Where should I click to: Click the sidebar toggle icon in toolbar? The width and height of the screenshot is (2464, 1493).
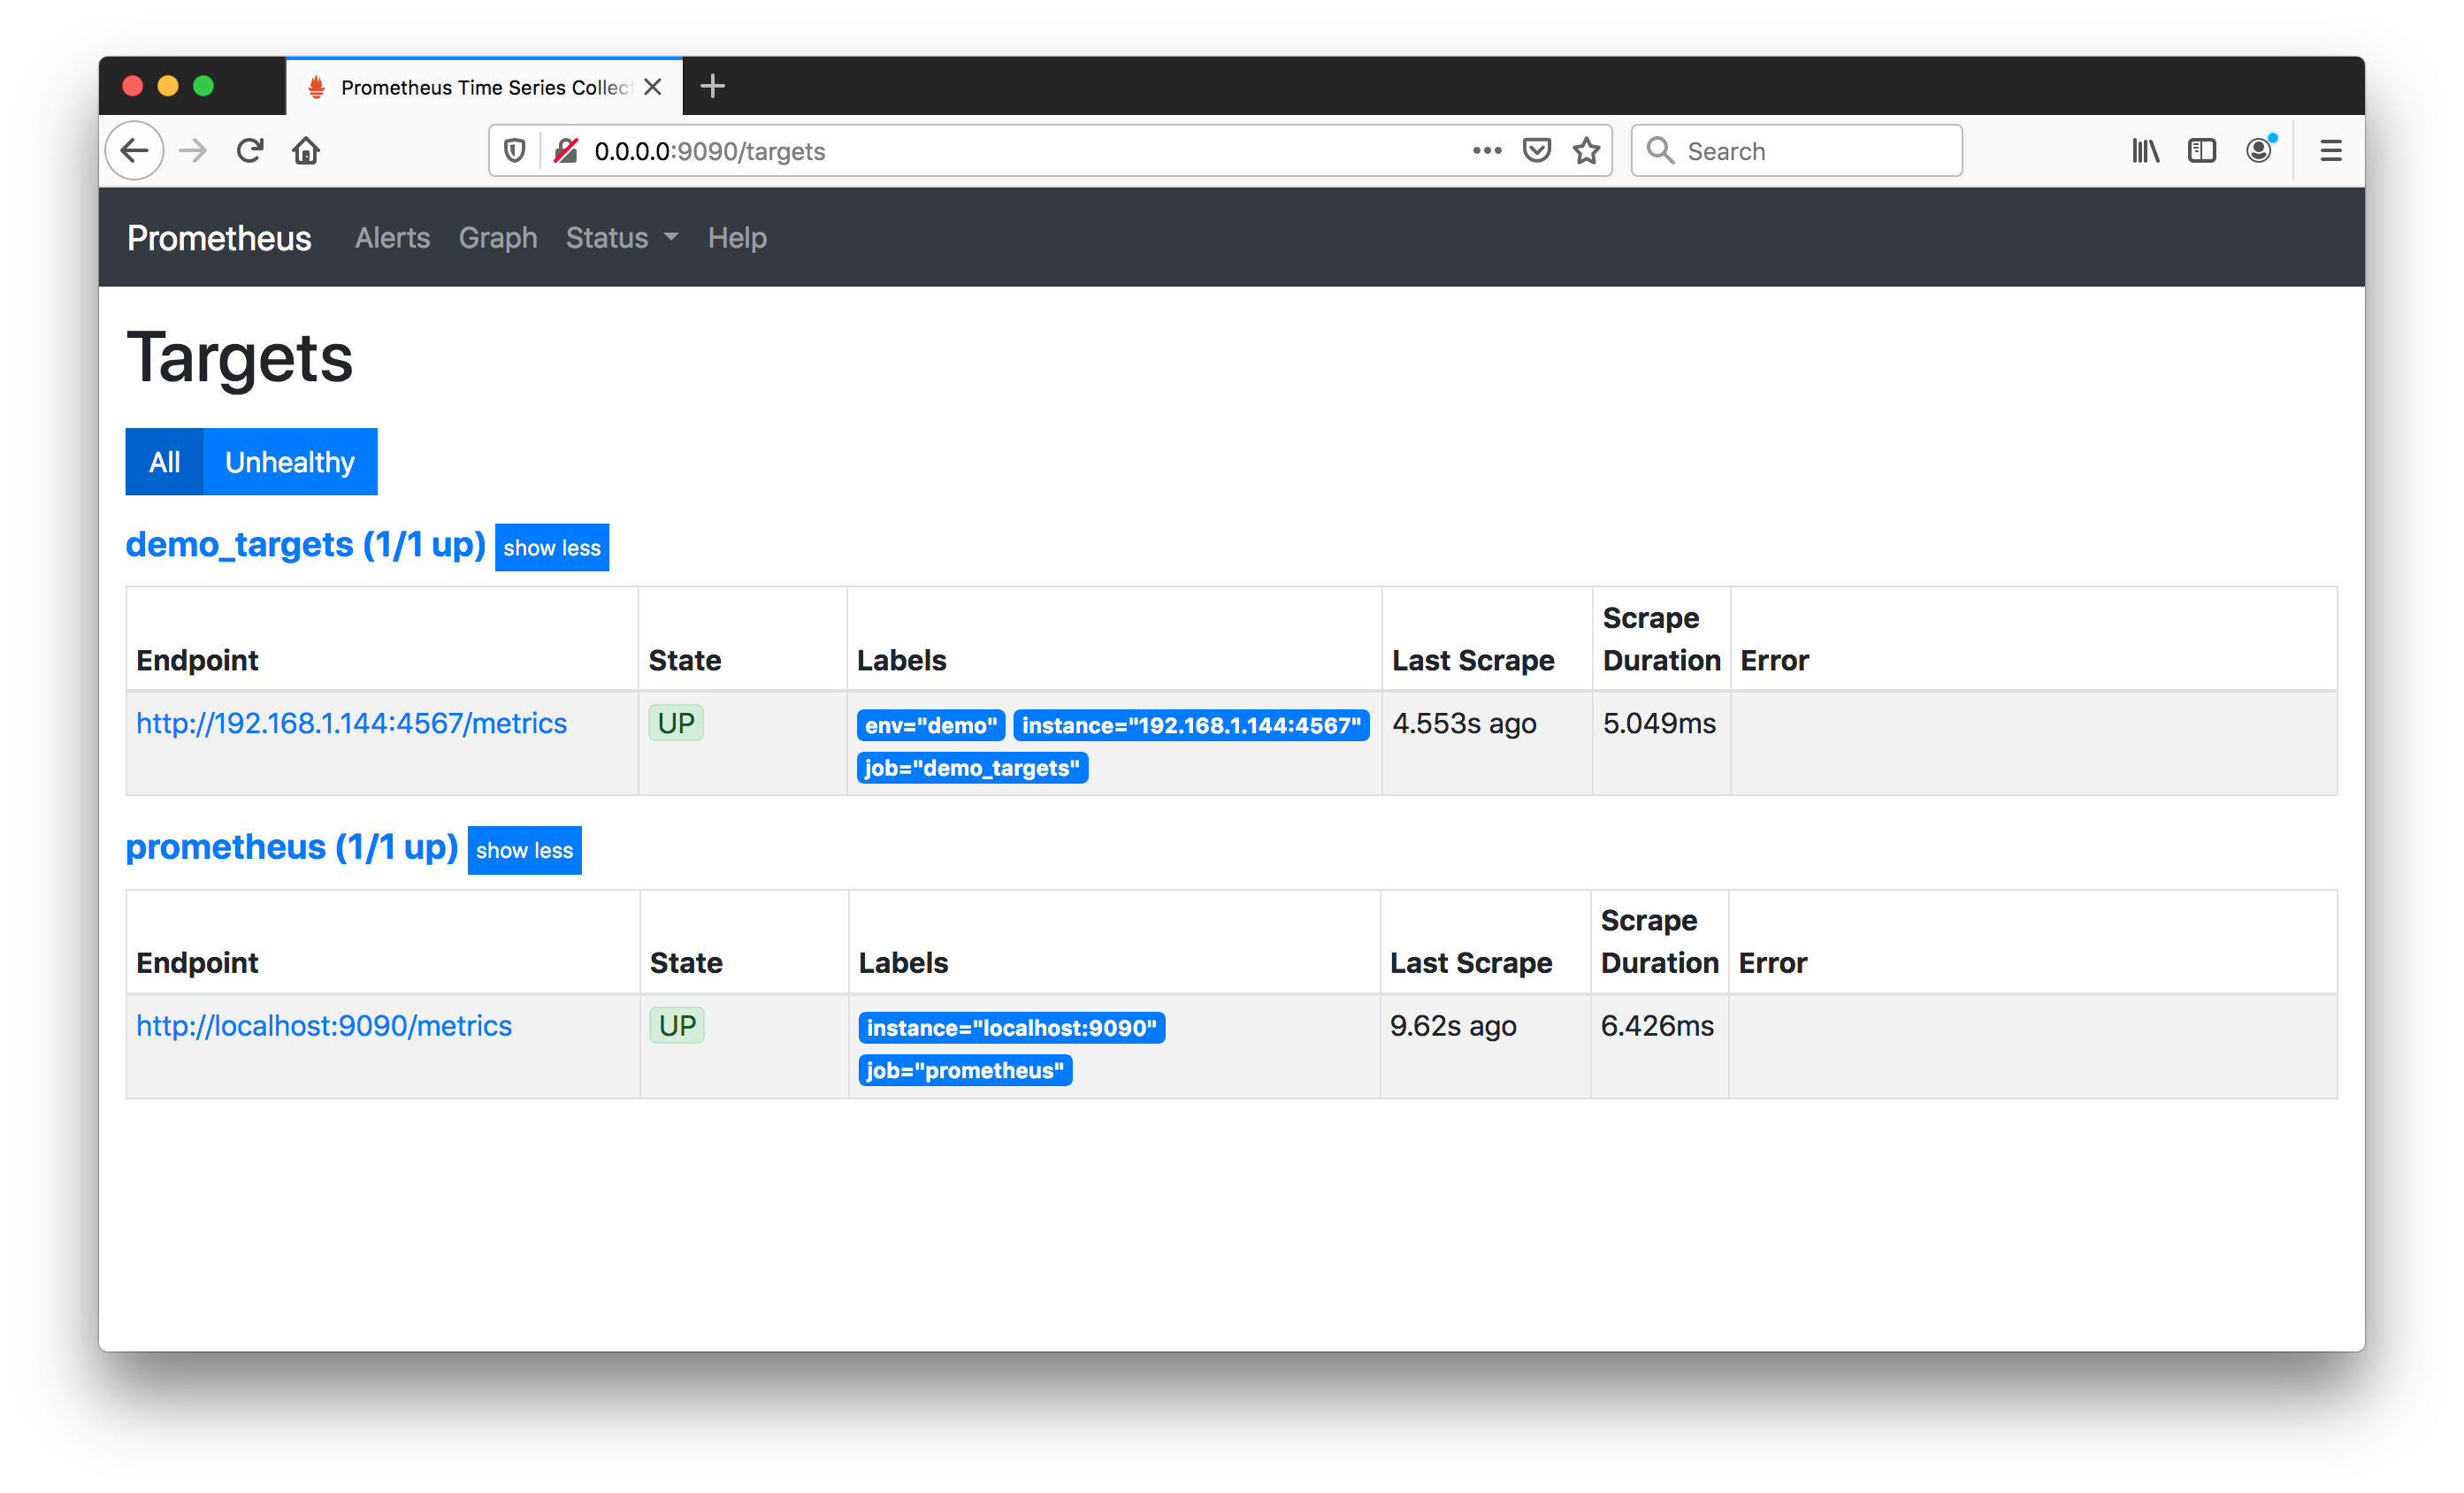[2201, 149]
